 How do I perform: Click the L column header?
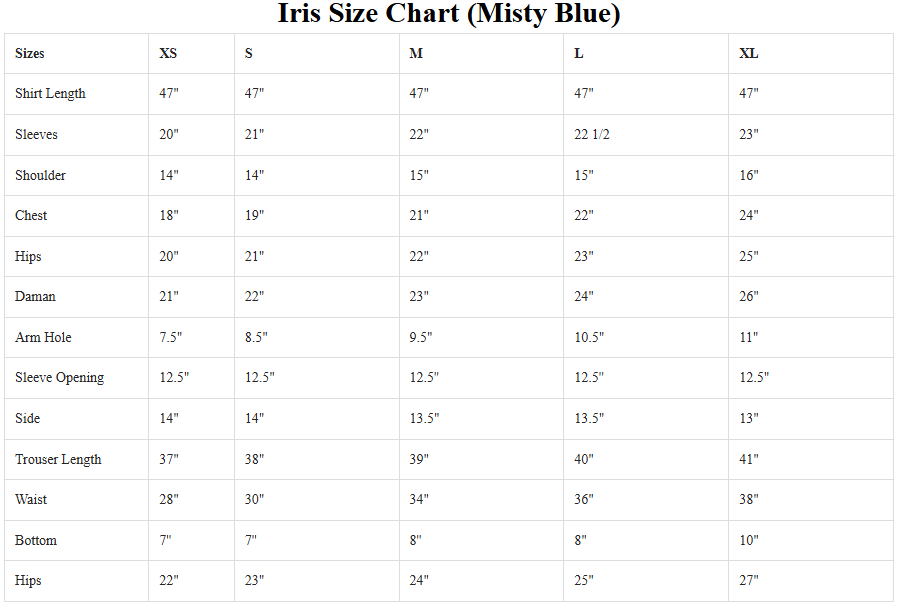(x=579, y=53)
